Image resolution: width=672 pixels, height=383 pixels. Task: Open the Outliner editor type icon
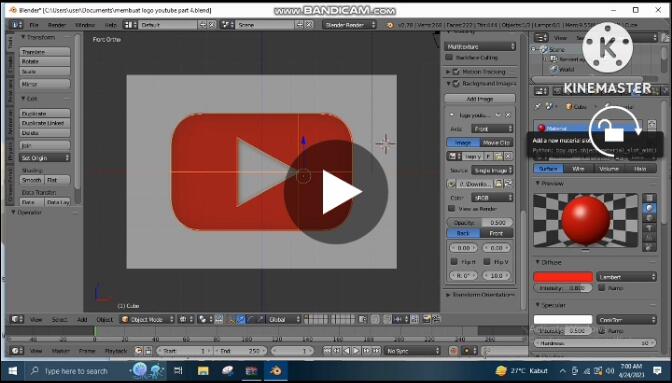(541, 38)
